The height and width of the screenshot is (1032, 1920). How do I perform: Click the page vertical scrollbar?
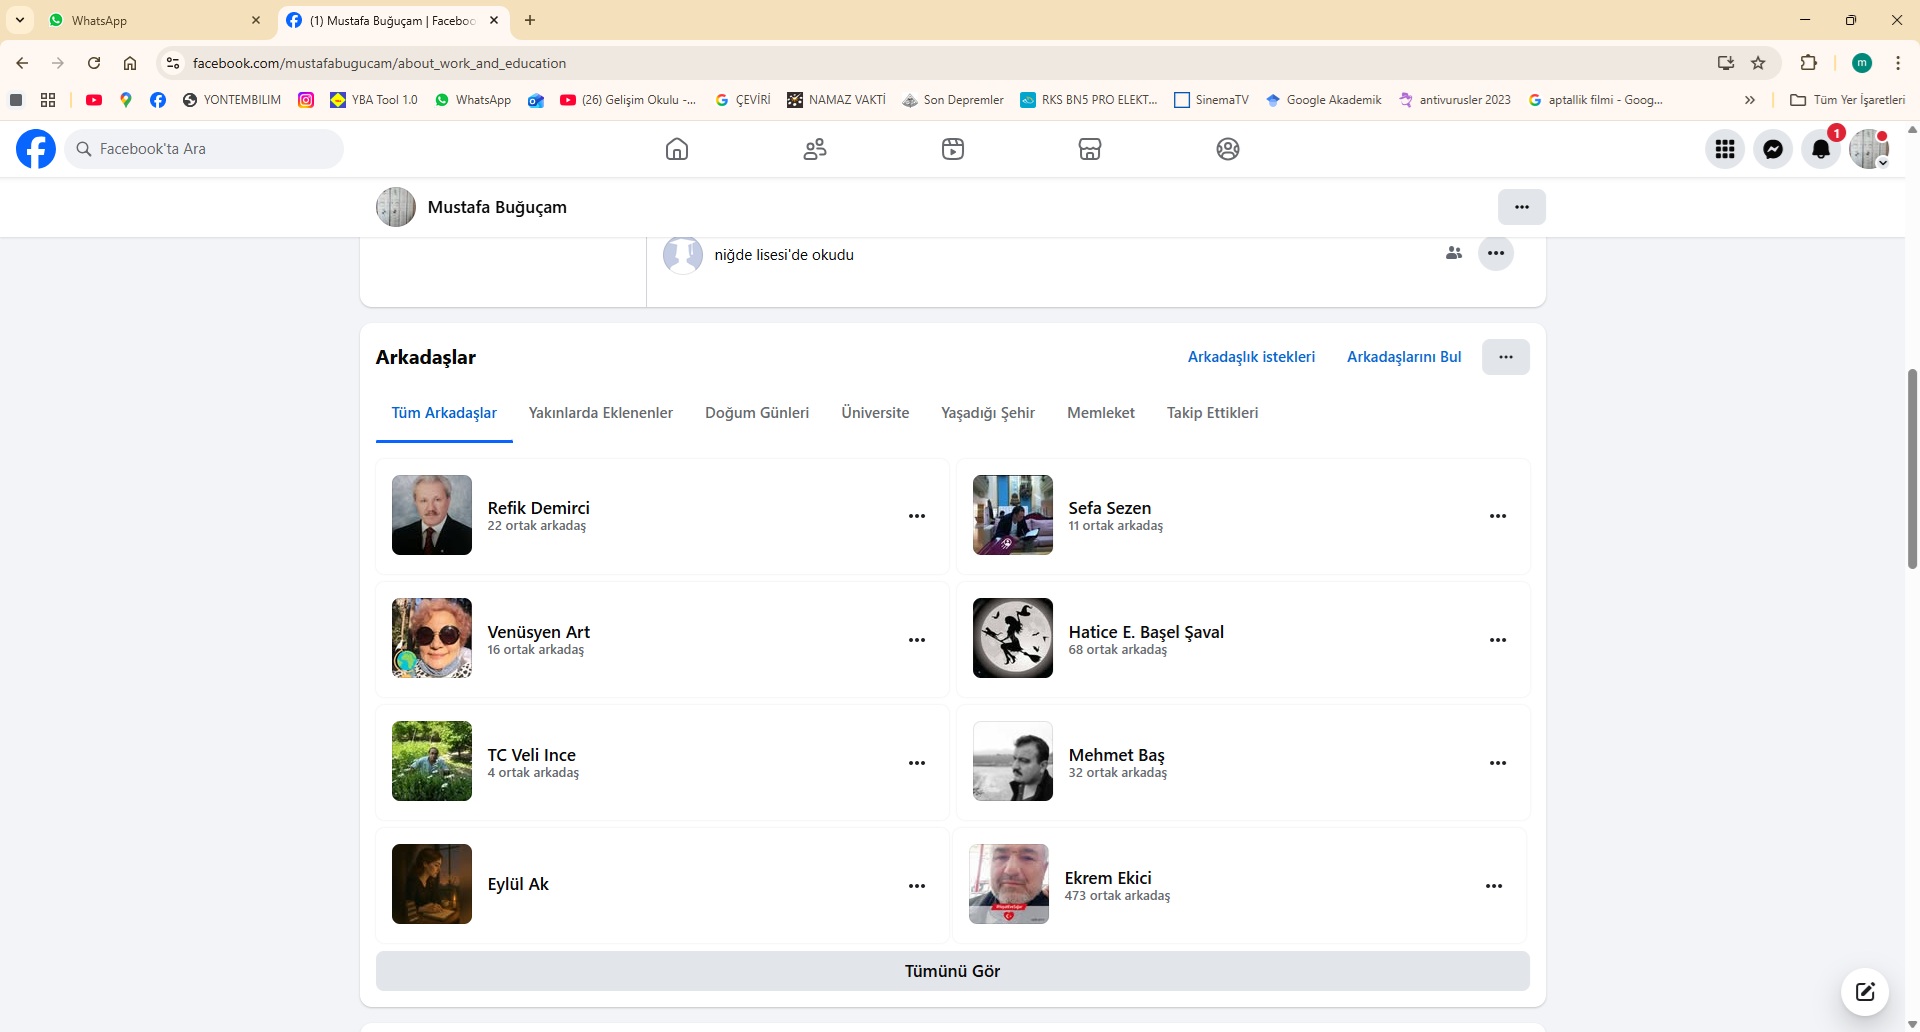1912,468
